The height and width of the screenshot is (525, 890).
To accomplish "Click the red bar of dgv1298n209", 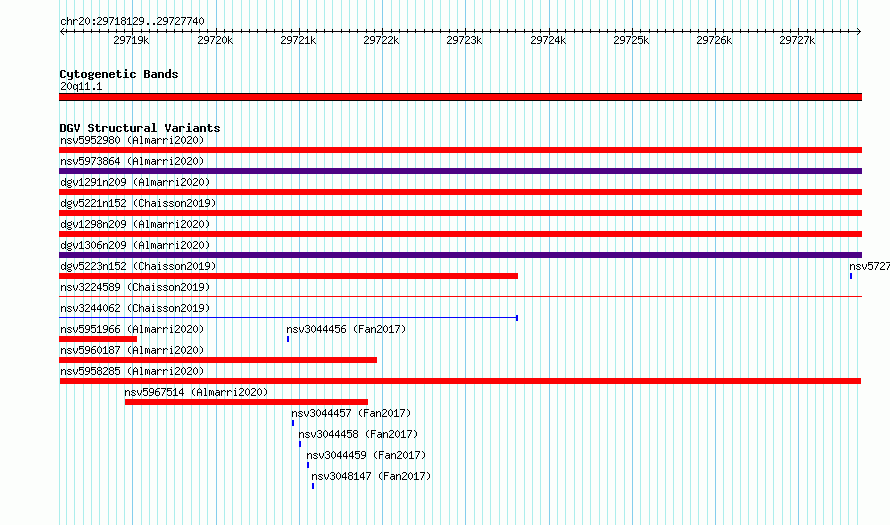I will (460, 234).
